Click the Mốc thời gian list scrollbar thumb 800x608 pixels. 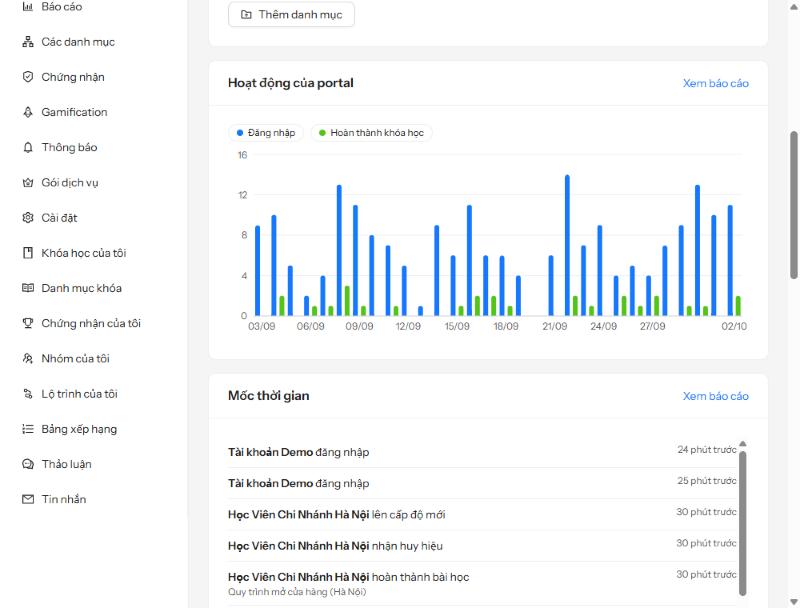coord(742,523)
